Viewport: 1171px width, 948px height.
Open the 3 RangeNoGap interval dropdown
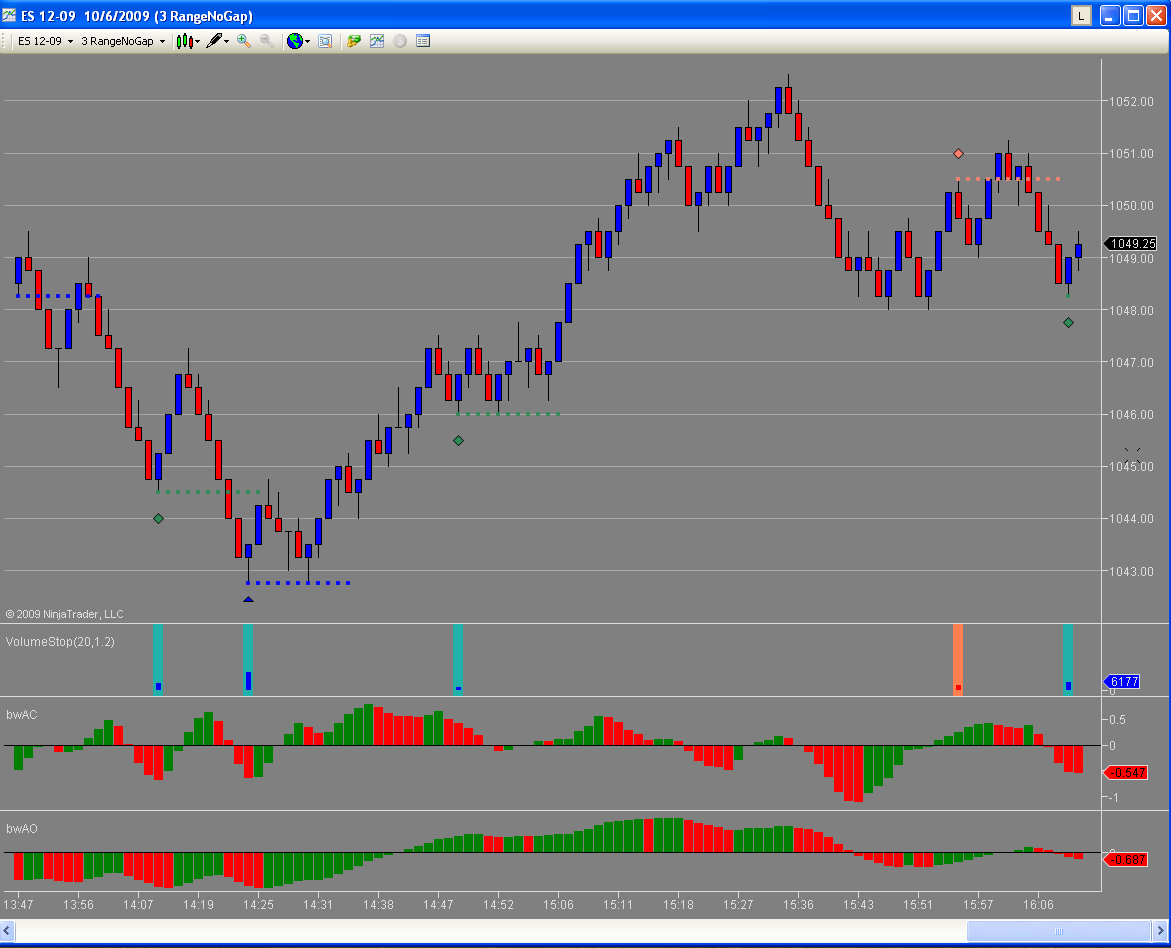pos(122,41)
